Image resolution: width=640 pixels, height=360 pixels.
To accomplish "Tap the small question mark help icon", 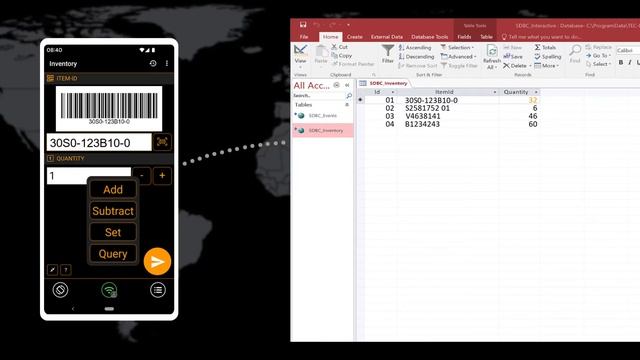I will tap(66, 270).
